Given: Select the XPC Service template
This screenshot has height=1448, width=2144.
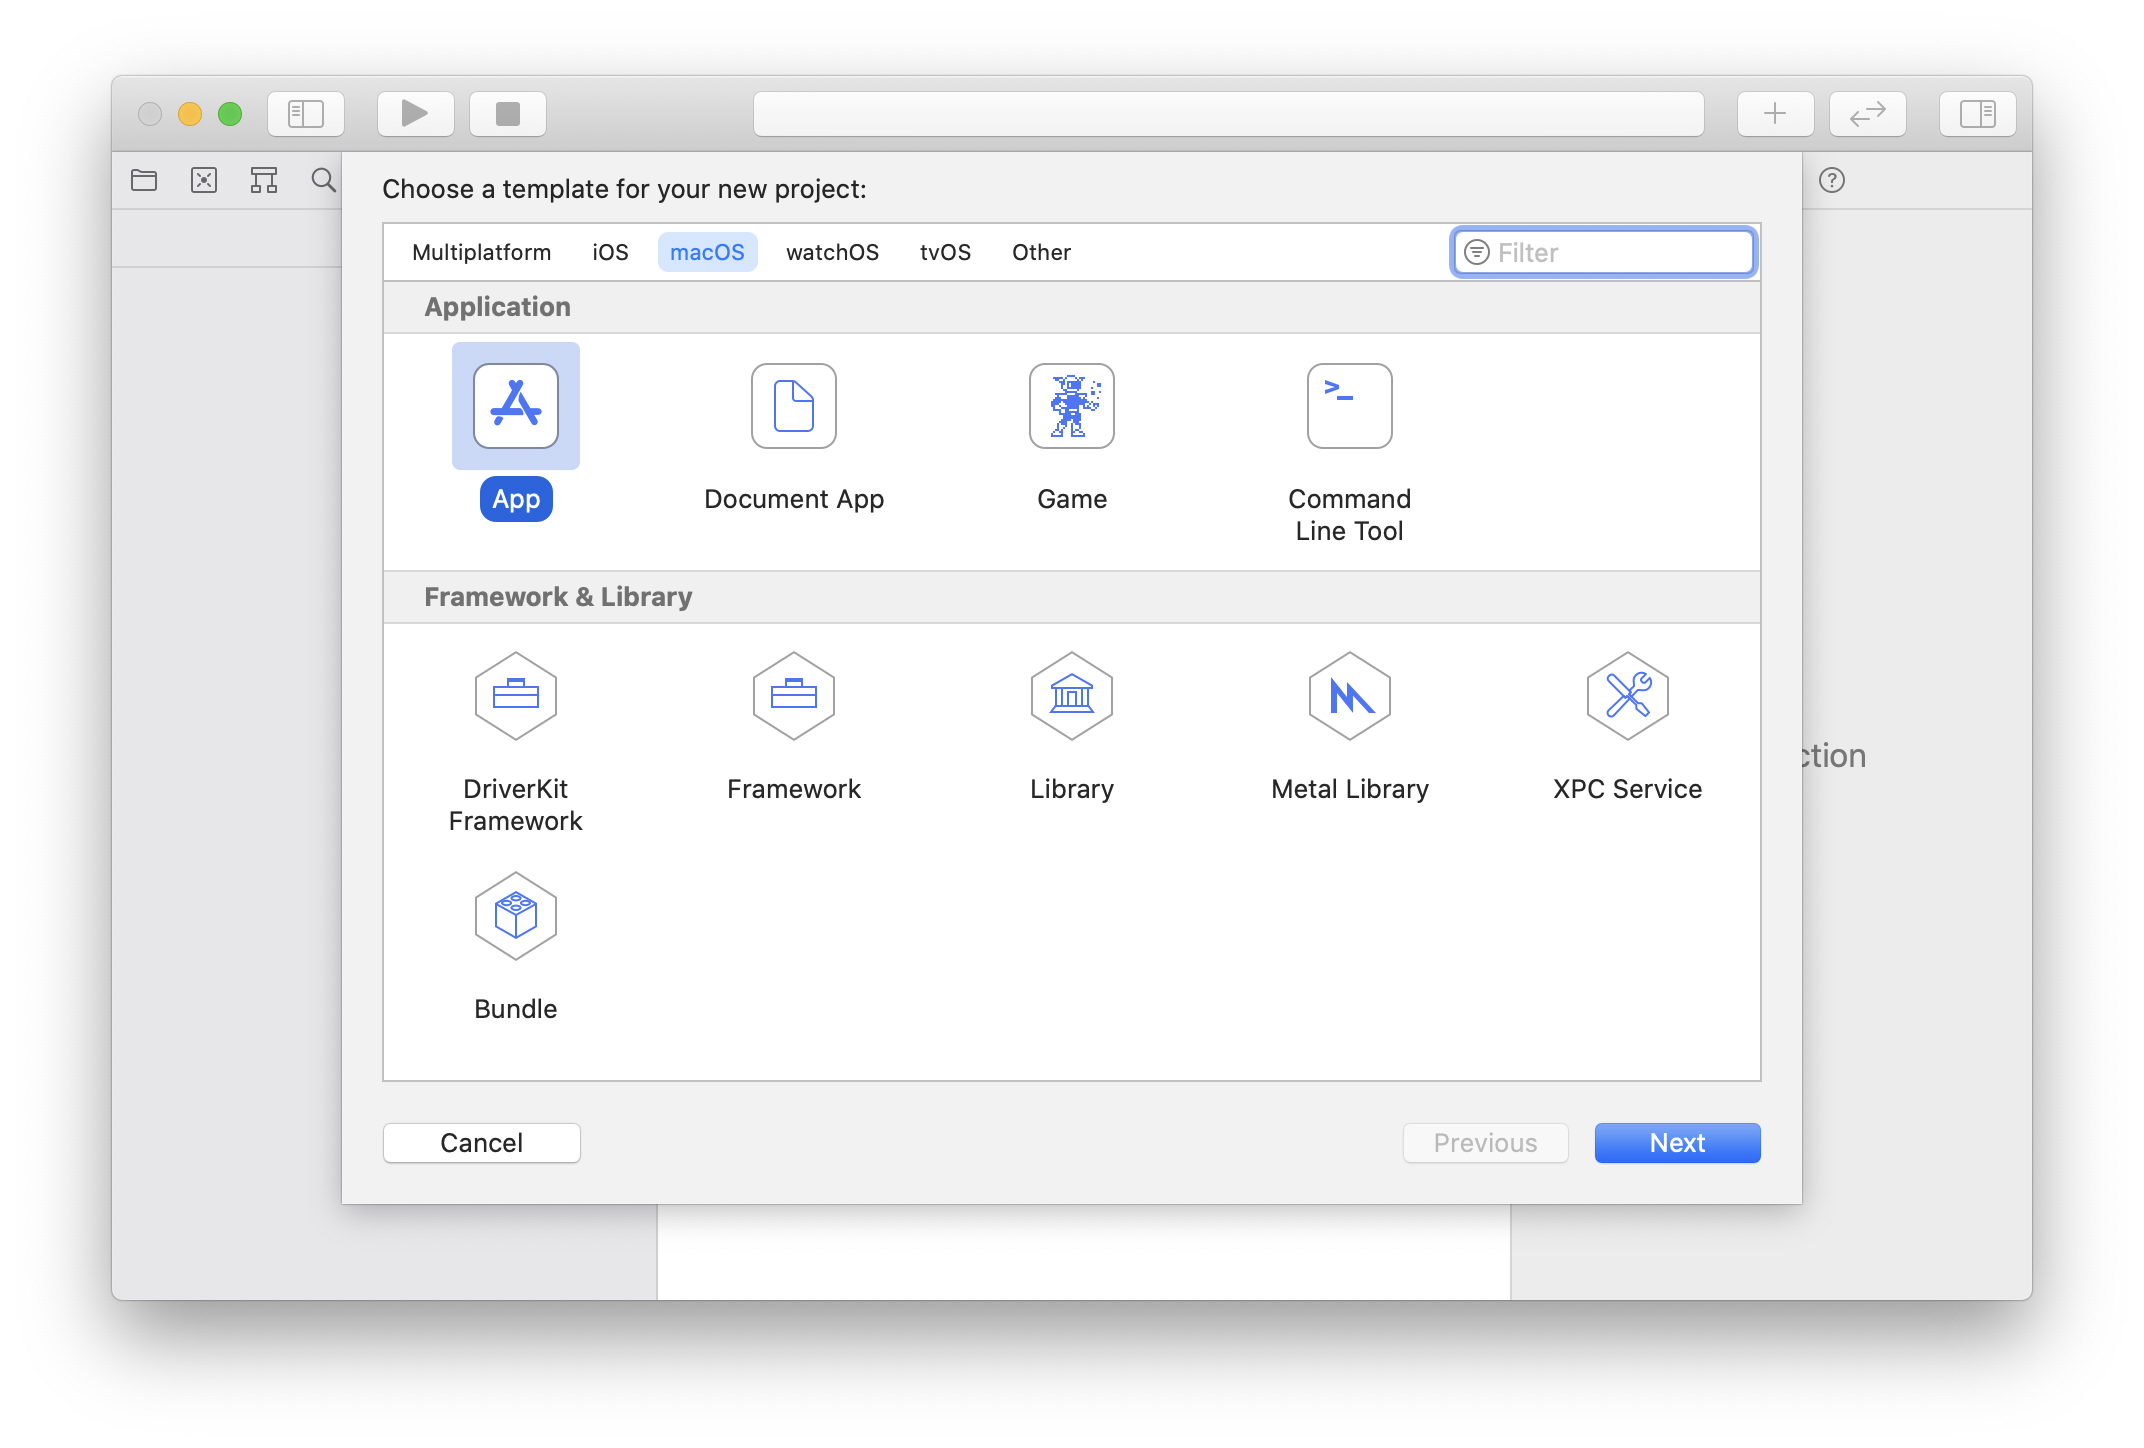Looking at the screenshot, I should pyautogui.click(x=1627, y=696).
